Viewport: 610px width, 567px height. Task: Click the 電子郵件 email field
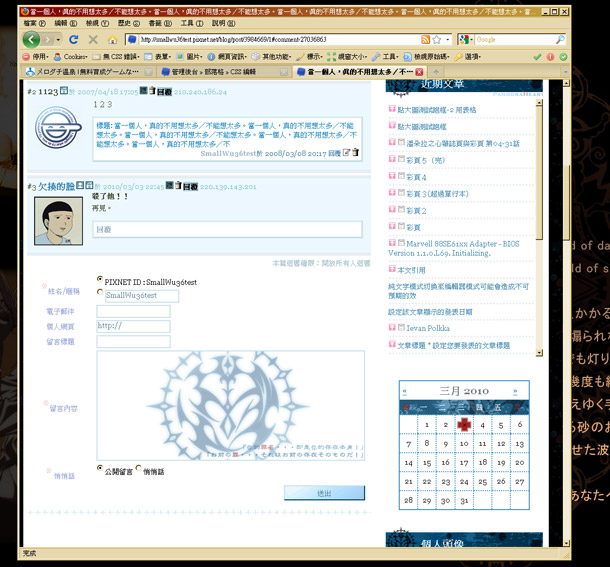click(x=133, y=311)
